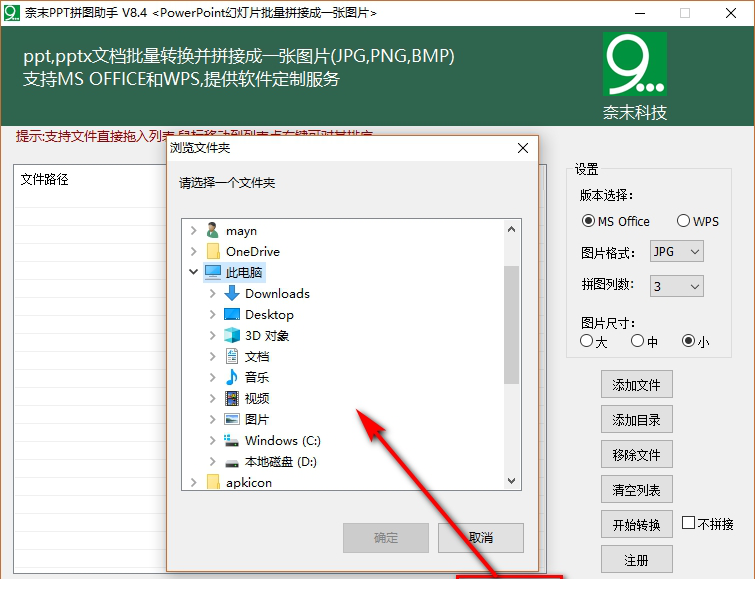Viewport: 755px width, 602px height.
Task: Click the 添加目录 button
Action: click(637, 419)
